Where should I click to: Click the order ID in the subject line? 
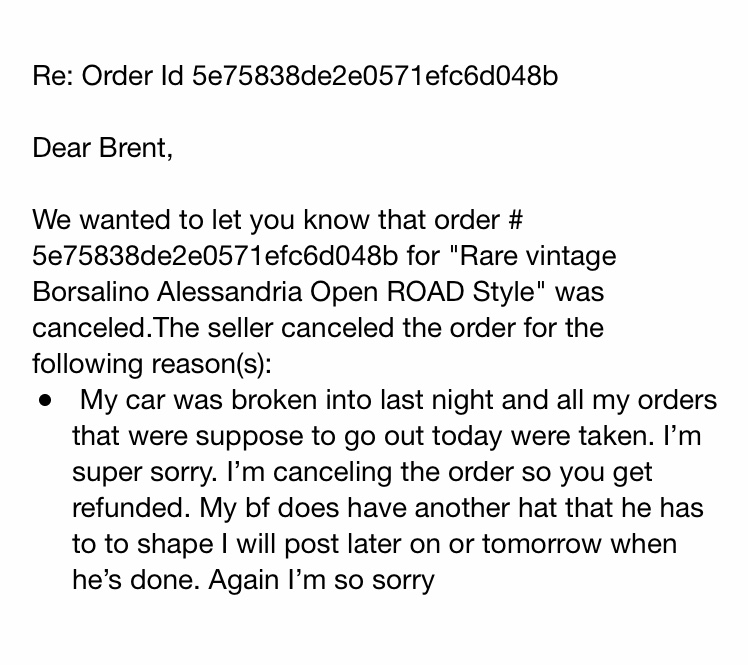click(374, 76)
